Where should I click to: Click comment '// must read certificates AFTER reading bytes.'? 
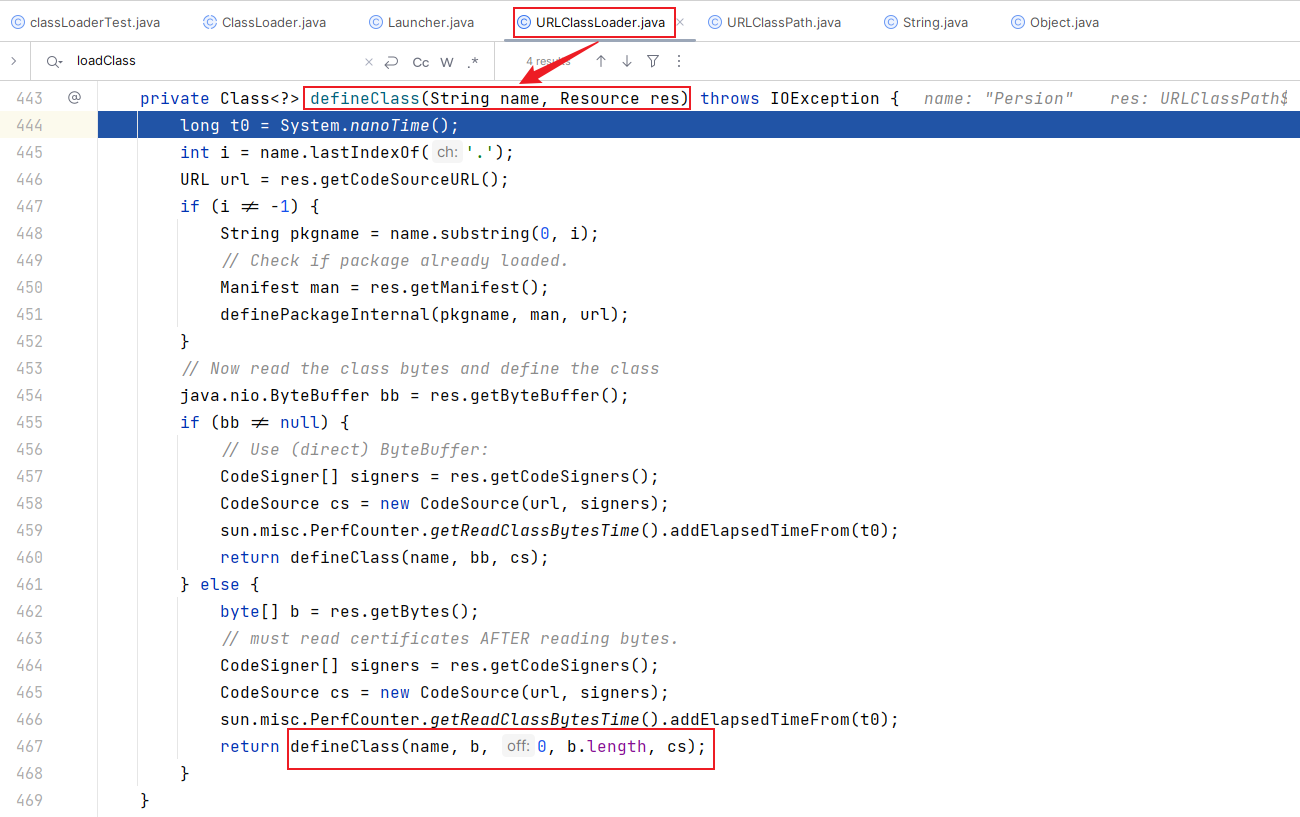(x=449, y=638)
